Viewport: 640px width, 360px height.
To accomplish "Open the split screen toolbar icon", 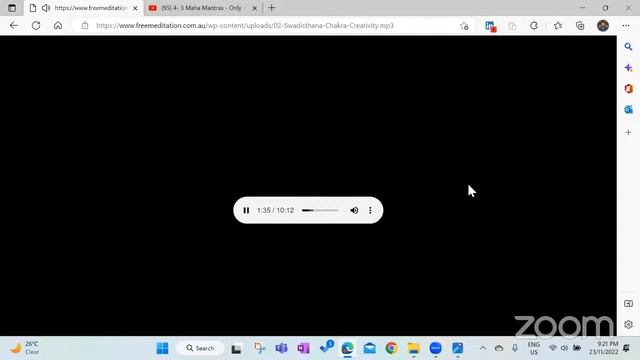I will tap(512, 26).
